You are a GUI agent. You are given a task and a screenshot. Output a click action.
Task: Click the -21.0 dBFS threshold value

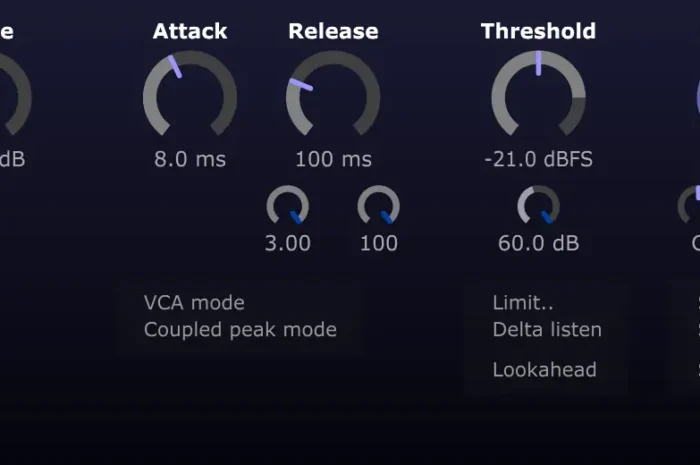[x=538, y=158]
